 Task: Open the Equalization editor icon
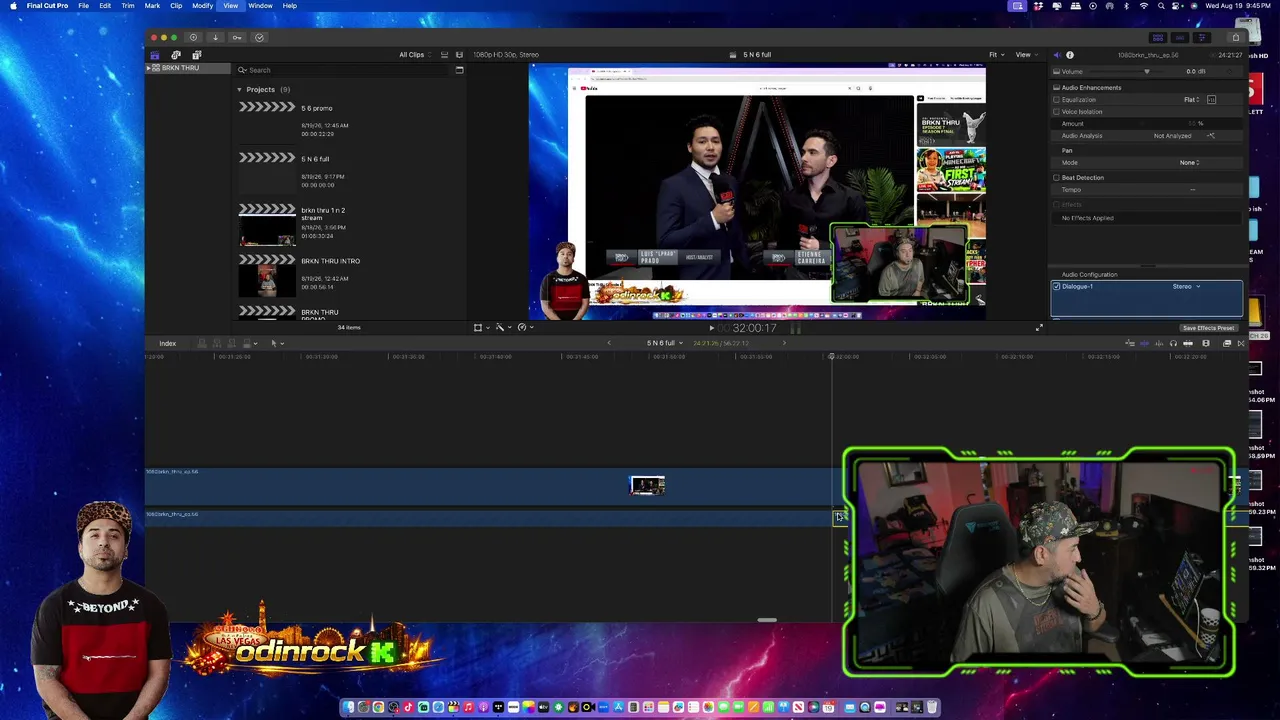1211,100
